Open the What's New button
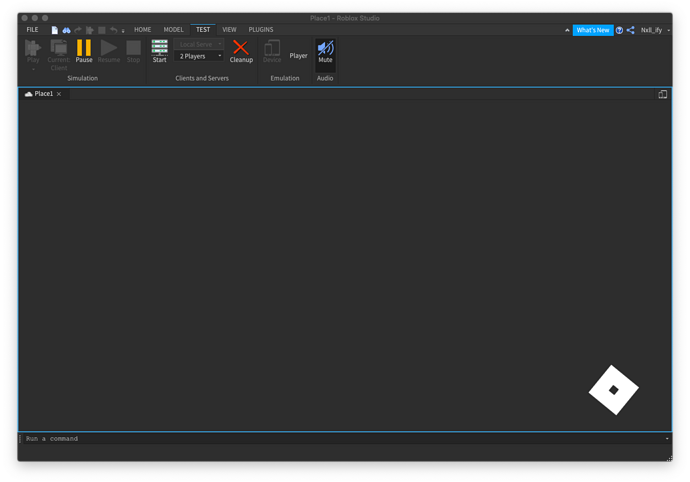 pyautogui.click(x=593, y=30)
